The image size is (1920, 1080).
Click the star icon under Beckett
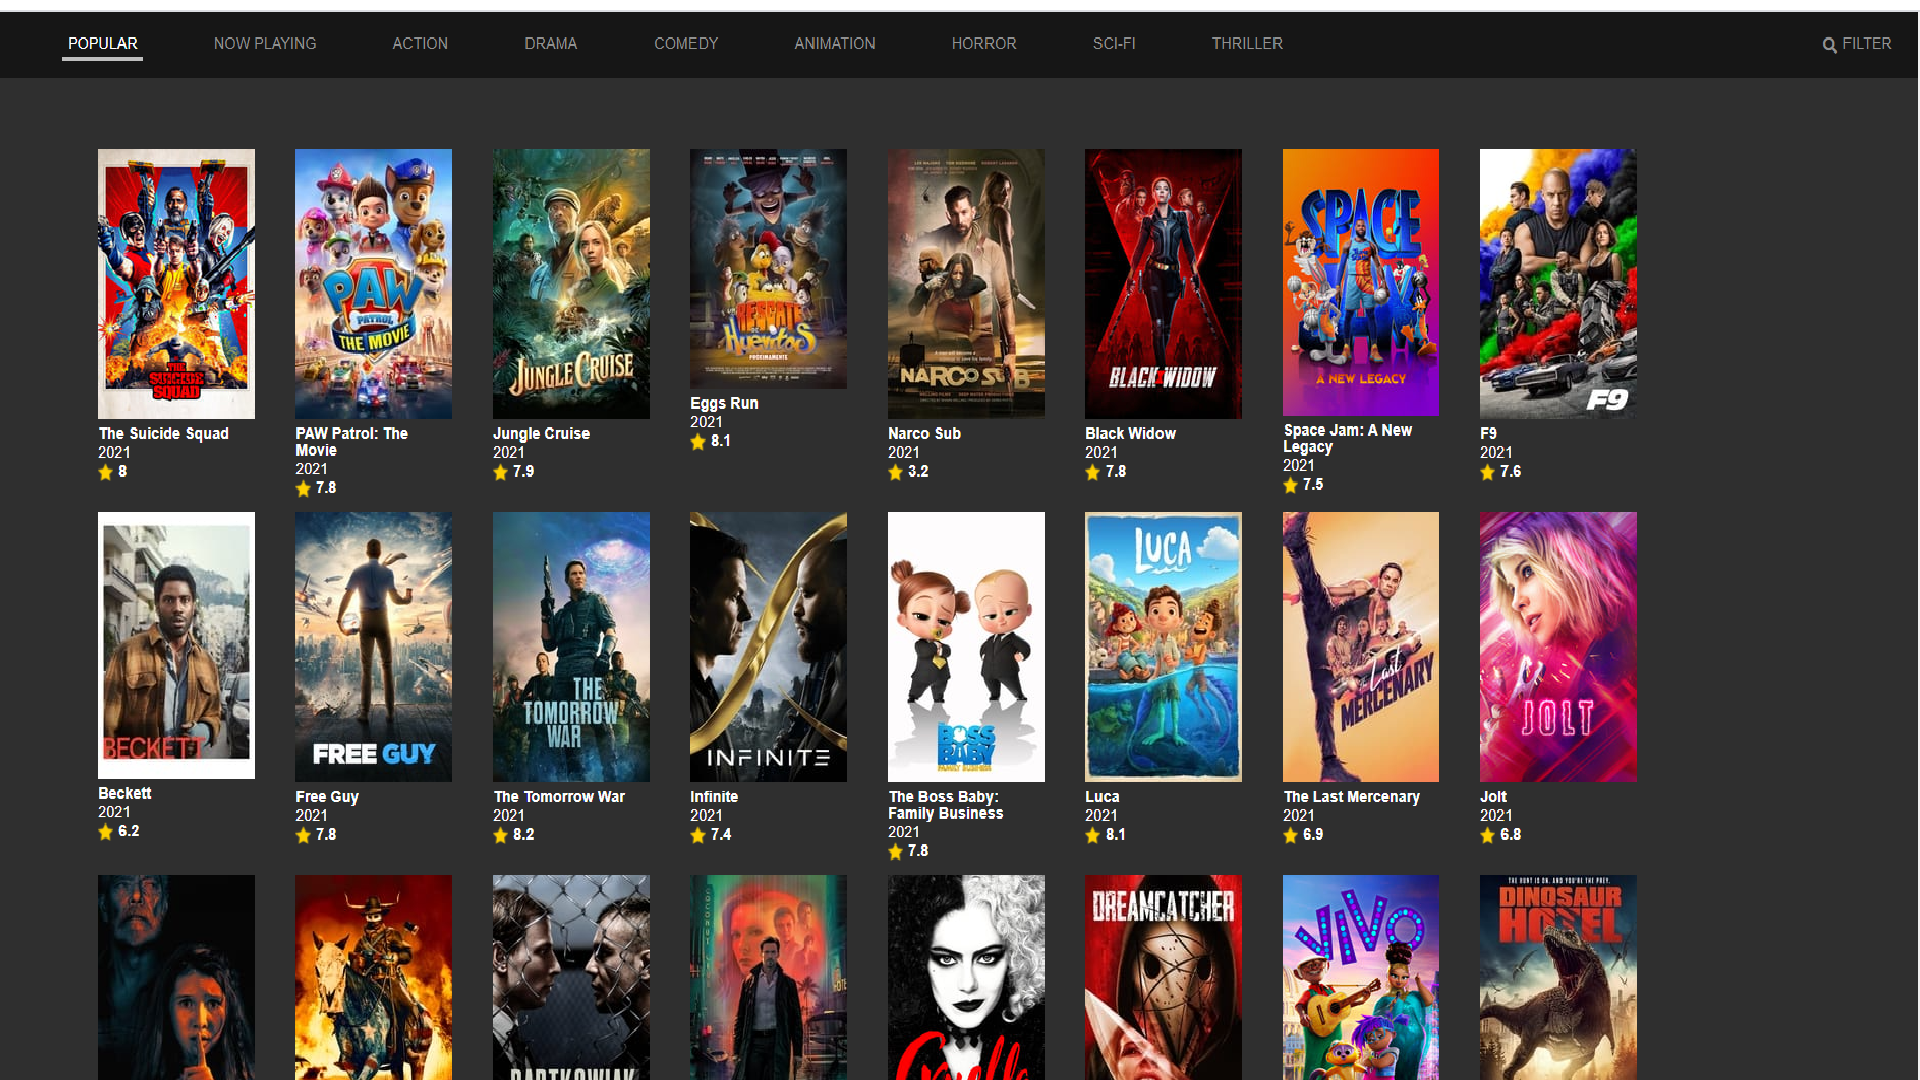pos(105,832)
